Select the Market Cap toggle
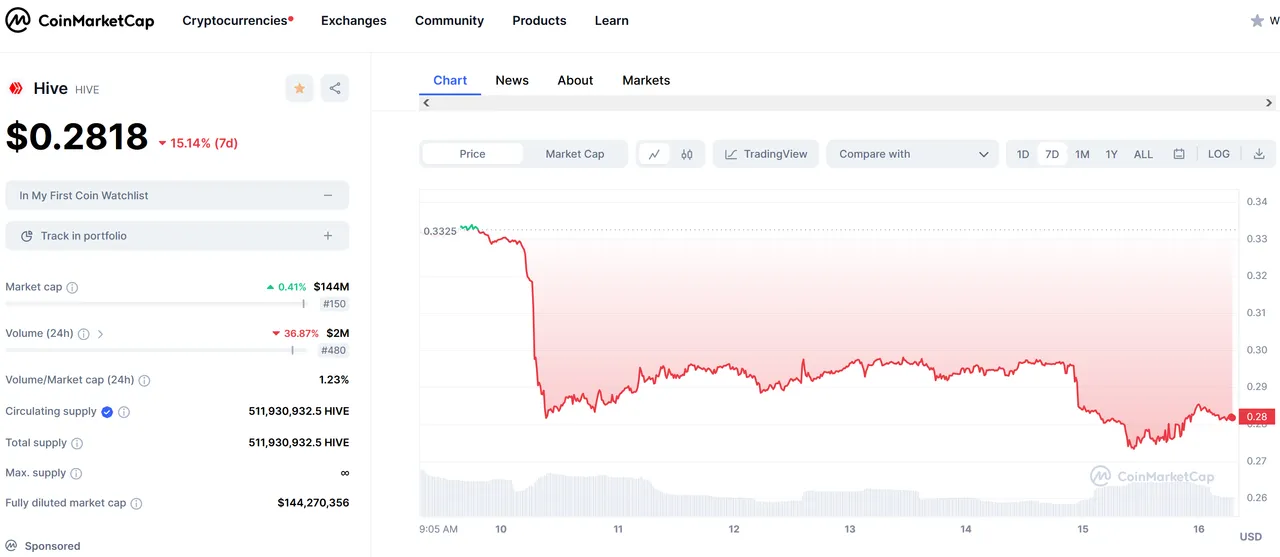 pos(575,154)
